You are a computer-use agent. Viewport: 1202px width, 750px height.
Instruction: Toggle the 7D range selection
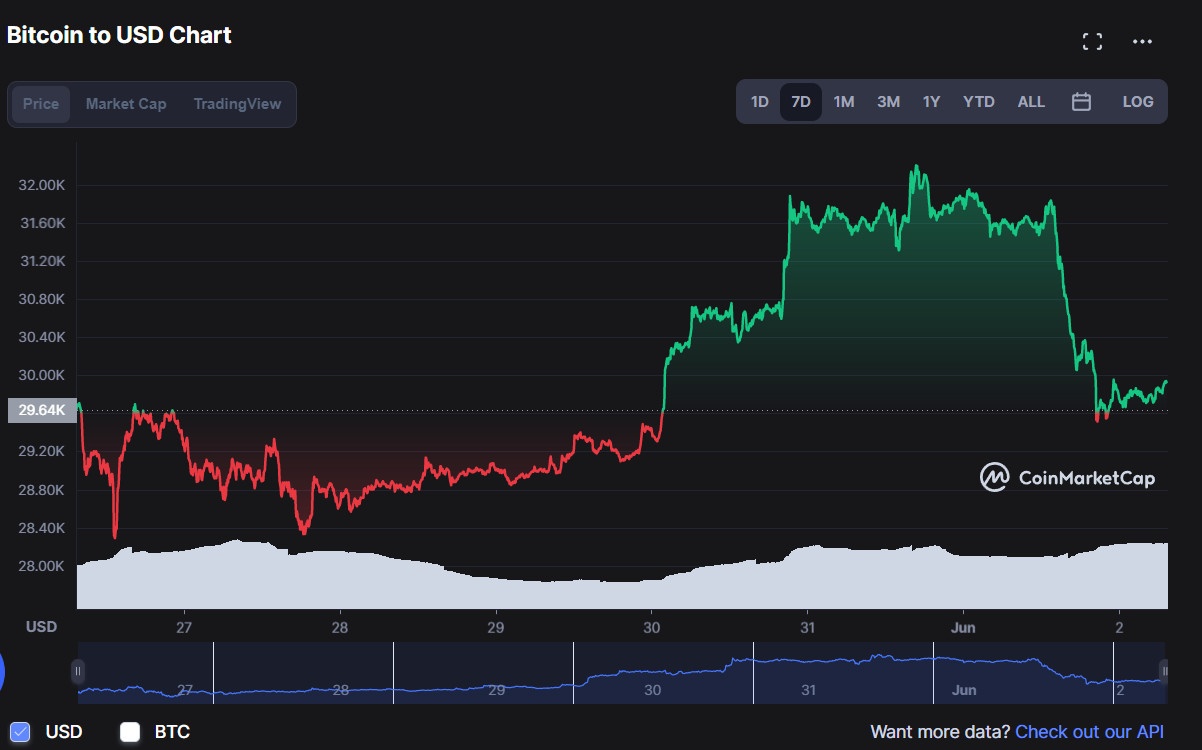click(800, 101)
